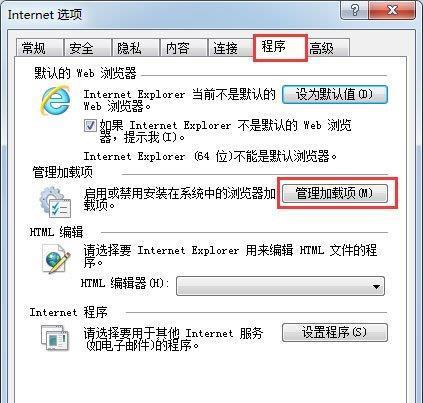This screenshot has height=403, width=423.
Task: Open the 隐私 tab
Action: [135, 48]
